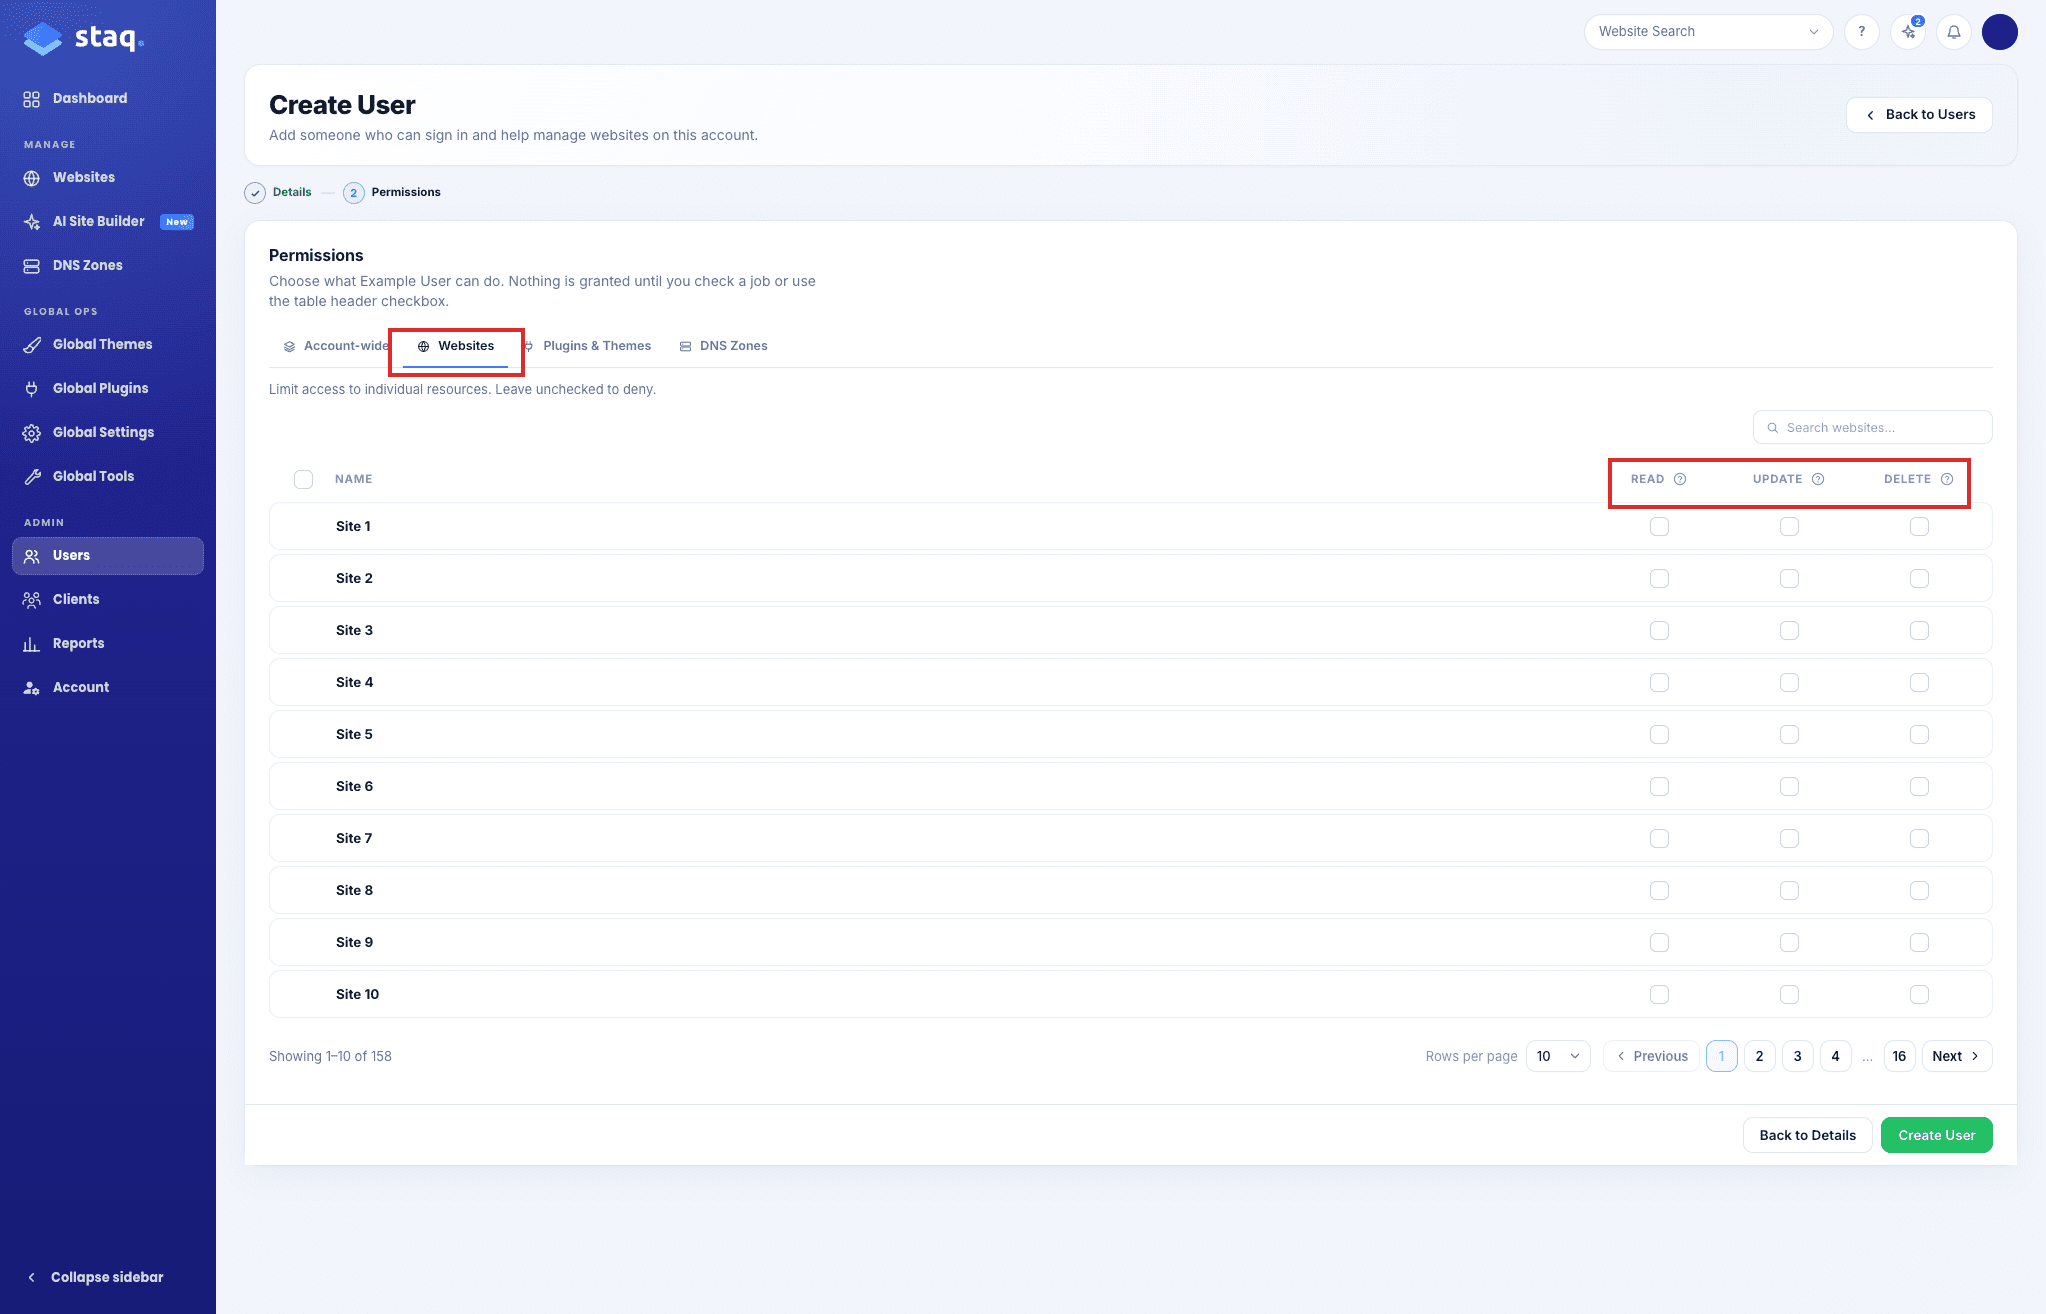Open the Website Search dropdown
Screen dimensions: 2046x1314
(1708, 32)
